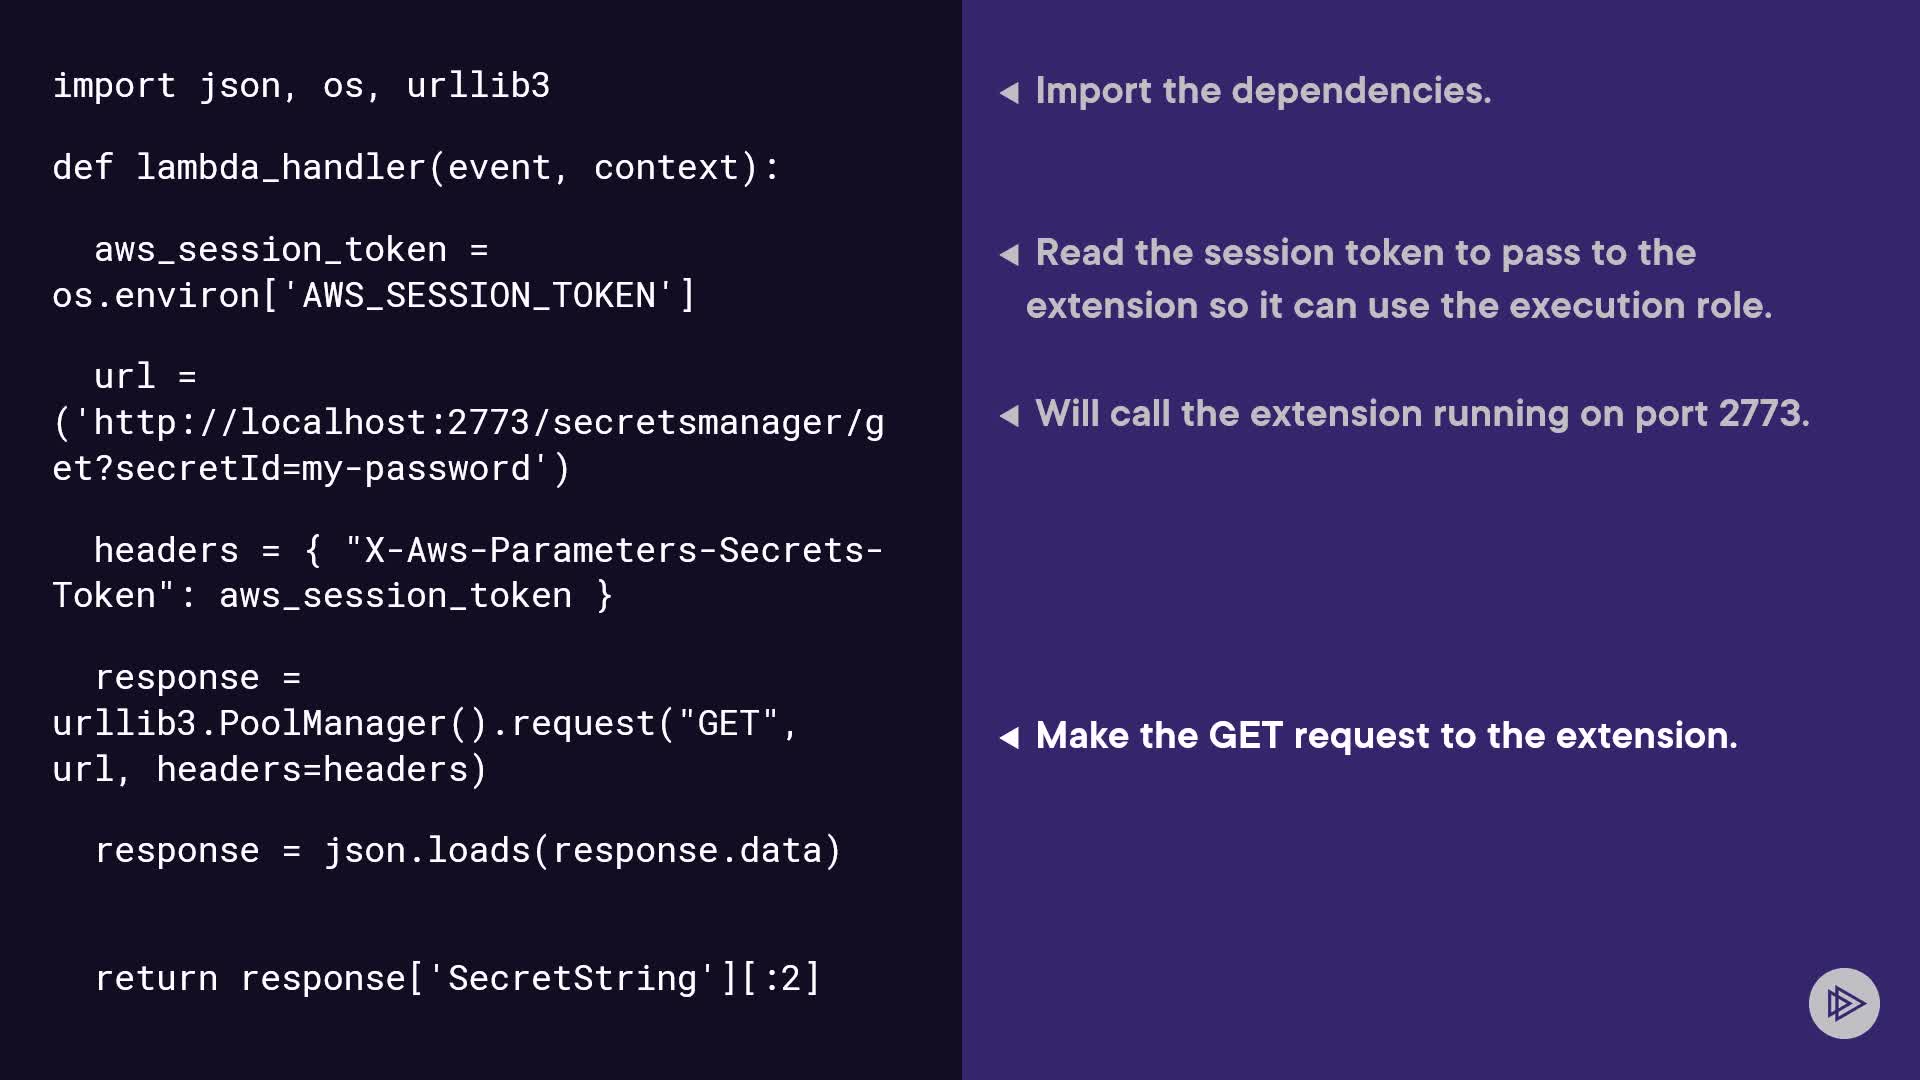Click the json.loads(response.data) line
The image size is (1920, 1080).
coord(468,851)
